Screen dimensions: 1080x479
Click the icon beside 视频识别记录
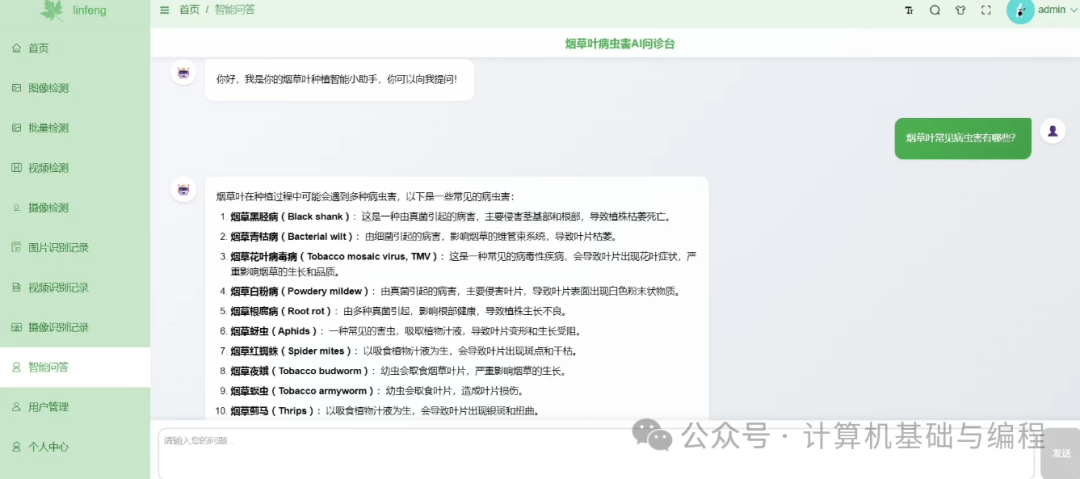pos(17,287)
